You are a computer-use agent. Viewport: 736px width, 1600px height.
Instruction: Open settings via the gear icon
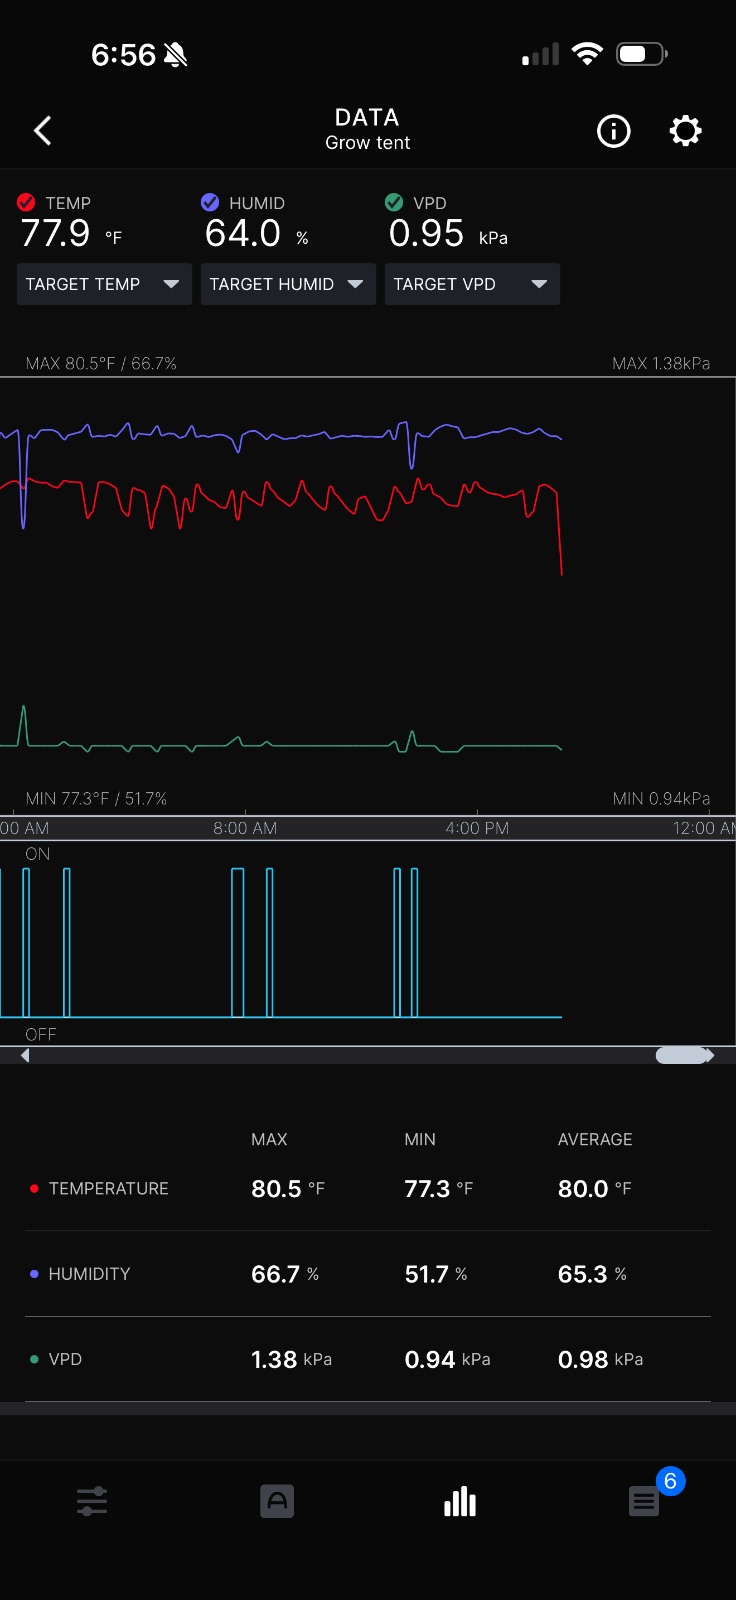click(x=685, y=131)
